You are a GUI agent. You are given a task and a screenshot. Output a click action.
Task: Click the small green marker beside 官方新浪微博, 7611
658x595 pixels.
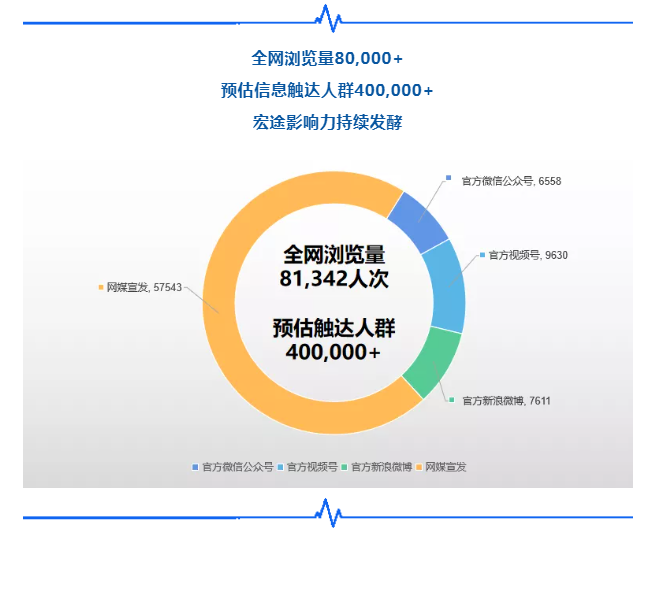pos(452,400)
